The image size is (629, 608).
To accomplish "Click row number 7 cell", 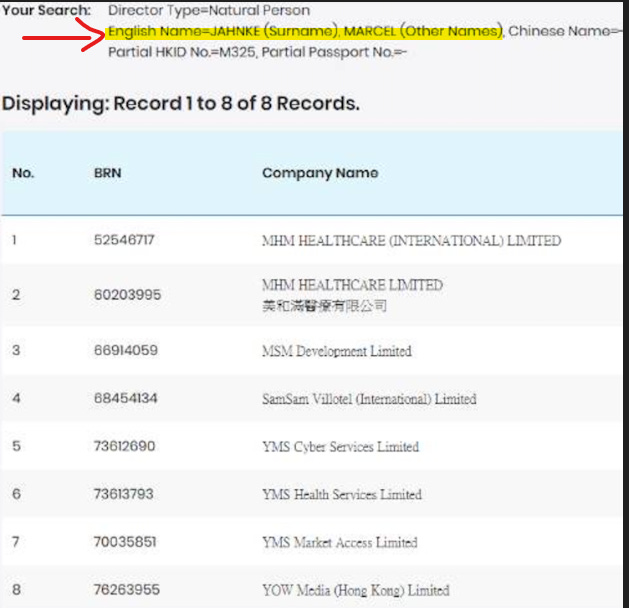I will [16, 542].
